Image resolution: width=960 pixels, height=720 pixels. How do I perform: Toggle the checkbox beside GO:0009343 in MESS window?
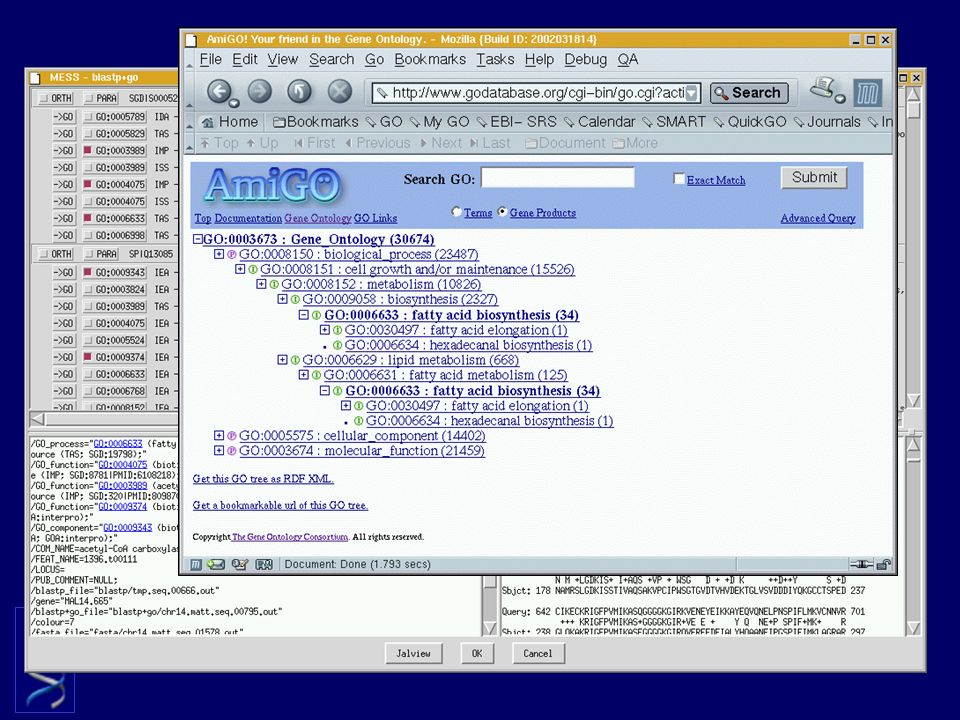[x=88, y=272]
